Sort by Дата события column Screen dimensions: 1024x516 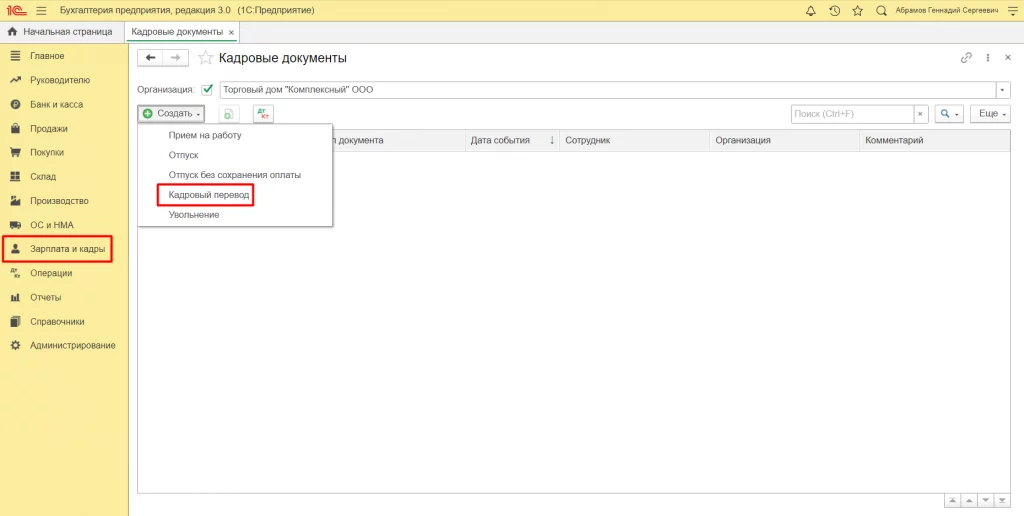513,140
